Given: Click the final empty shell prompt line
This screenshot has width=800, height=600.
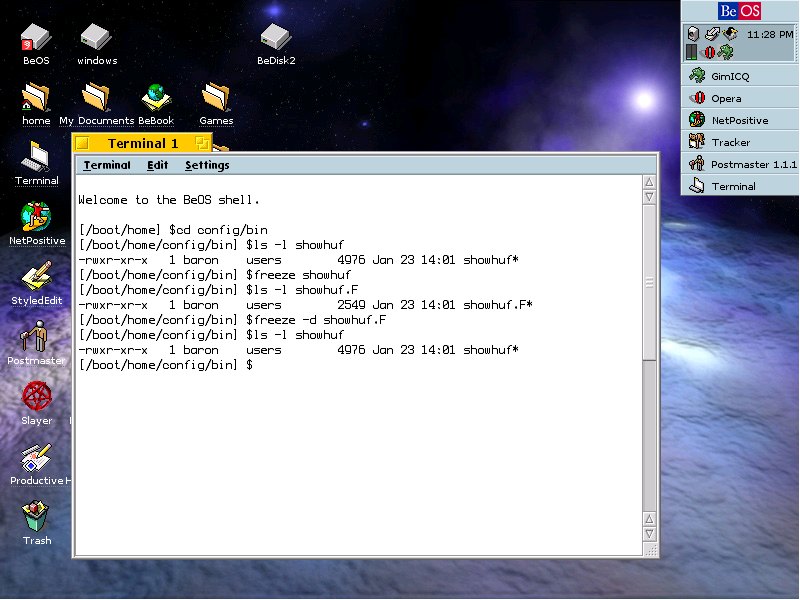Looking at the screenshot, I should [x=166, y=365].
